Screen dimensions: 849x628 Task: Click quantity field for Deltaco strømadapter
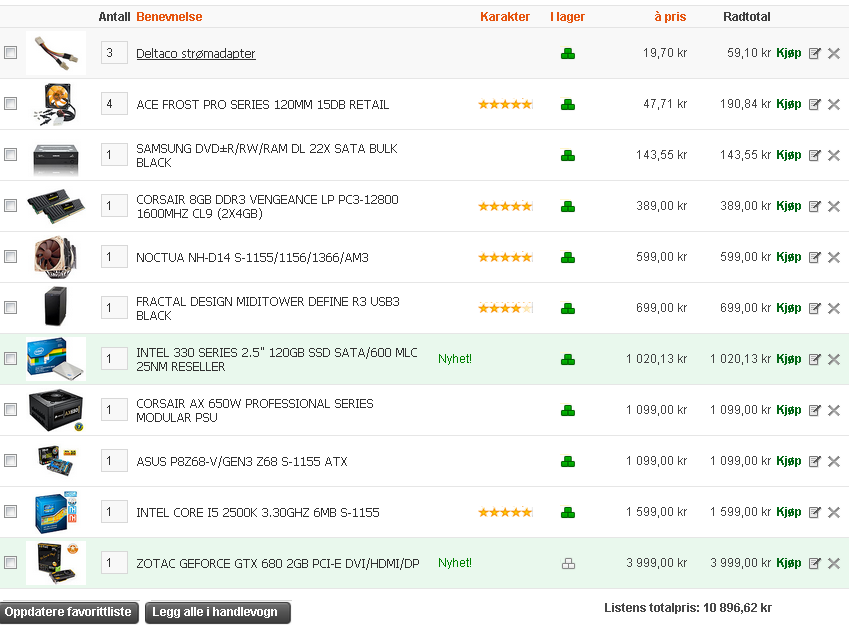coord(114,53)
